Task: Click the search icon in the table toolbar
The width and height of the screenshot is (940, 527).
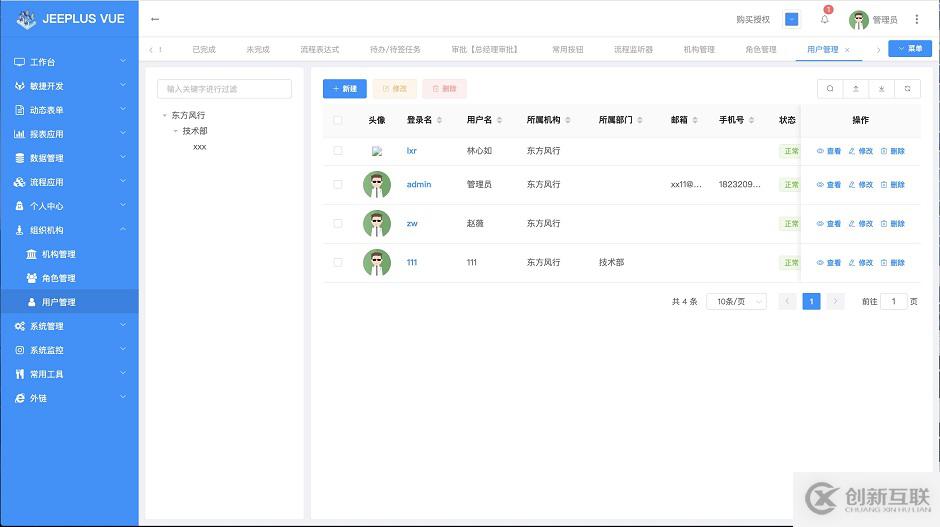Action: point(830,89)
